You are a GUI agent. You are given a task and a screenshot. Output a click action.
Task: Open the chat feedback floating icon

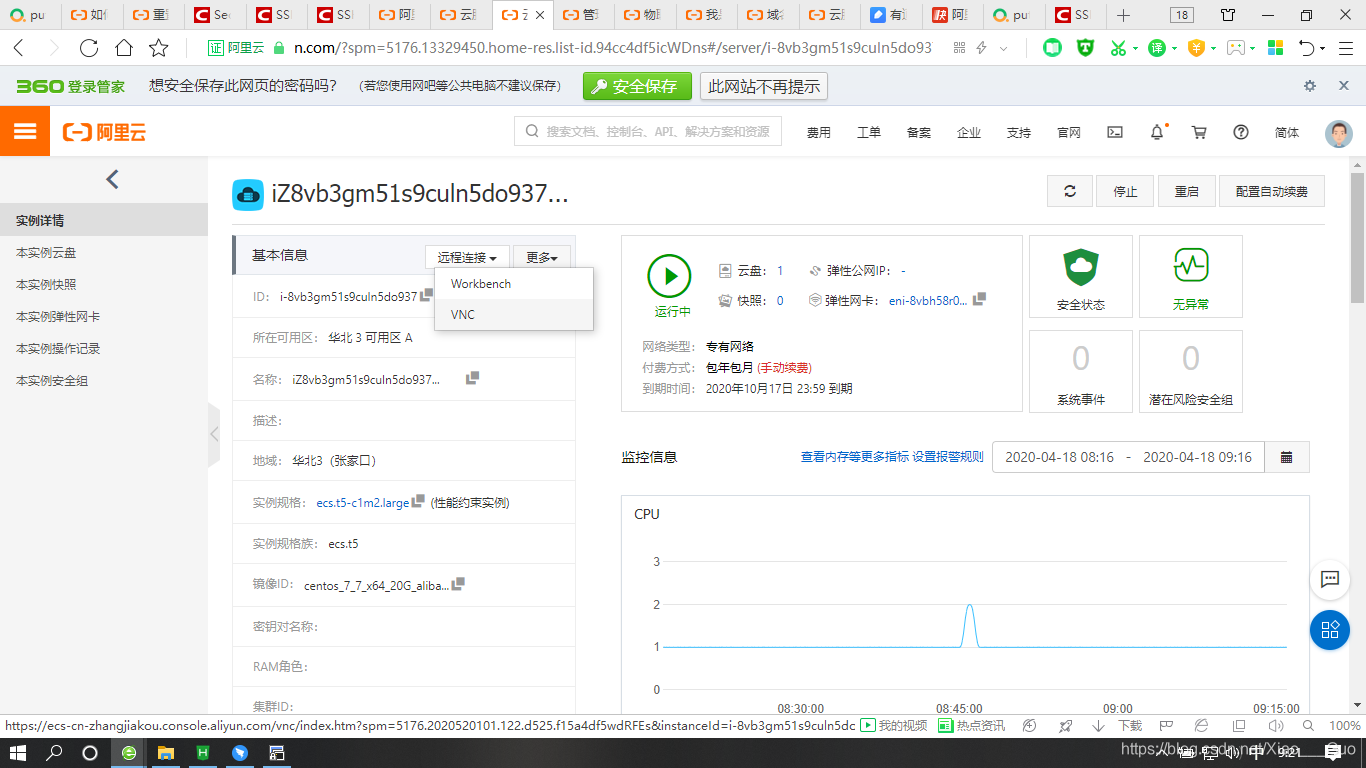pyautogui.click(x=1330, y=579)
